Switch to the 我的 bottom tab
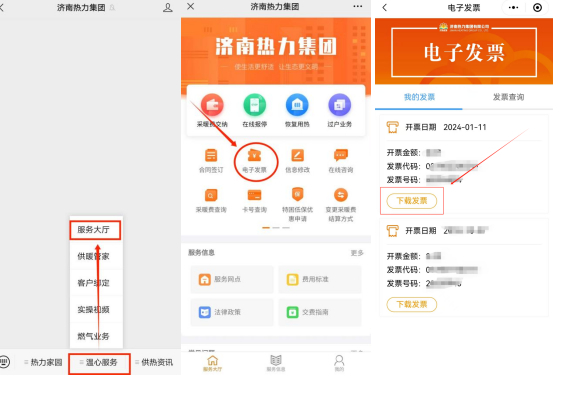The height and width of the screenshot is (399, 581). (x=339, y=363)
